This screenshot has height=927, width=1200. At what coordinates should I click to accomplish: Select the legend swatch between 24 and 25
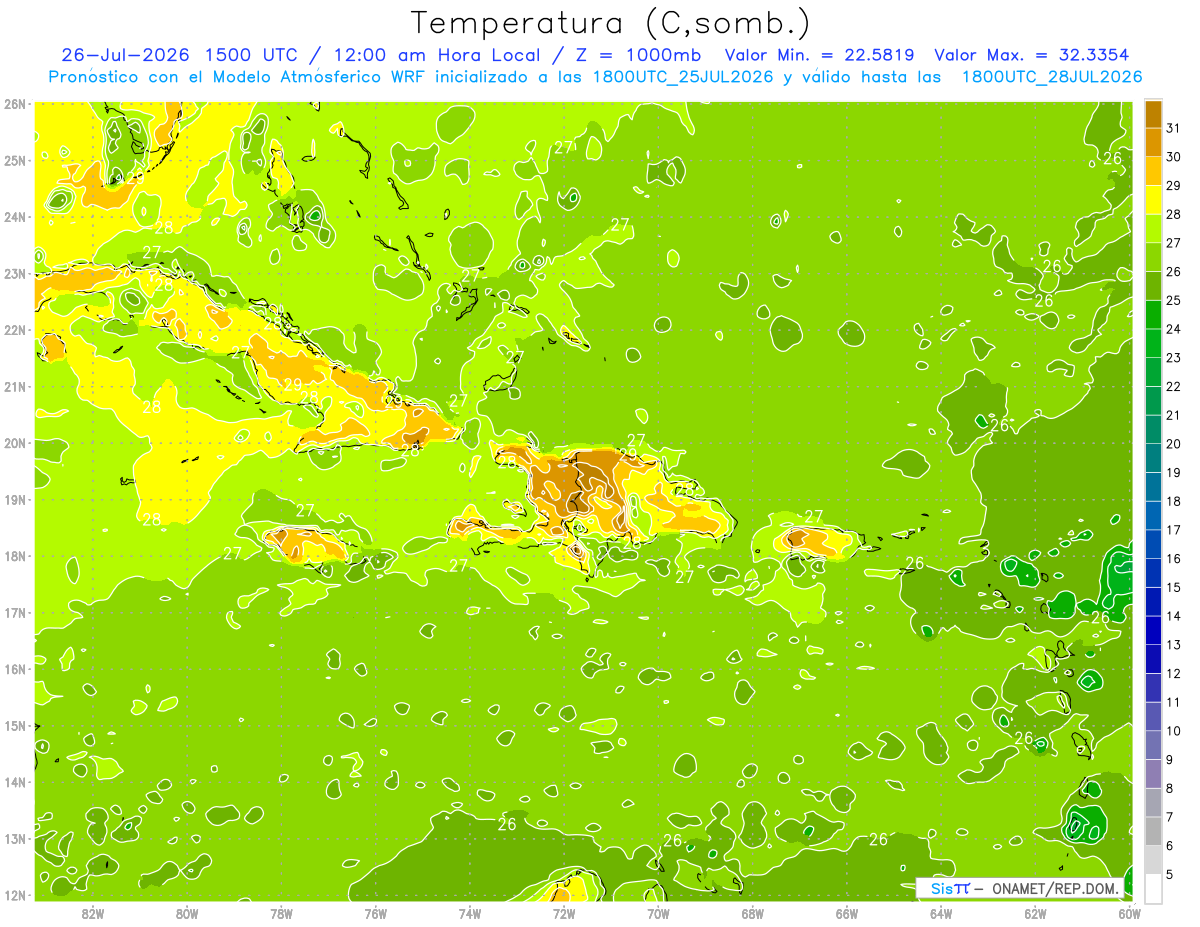[1153, 315]
